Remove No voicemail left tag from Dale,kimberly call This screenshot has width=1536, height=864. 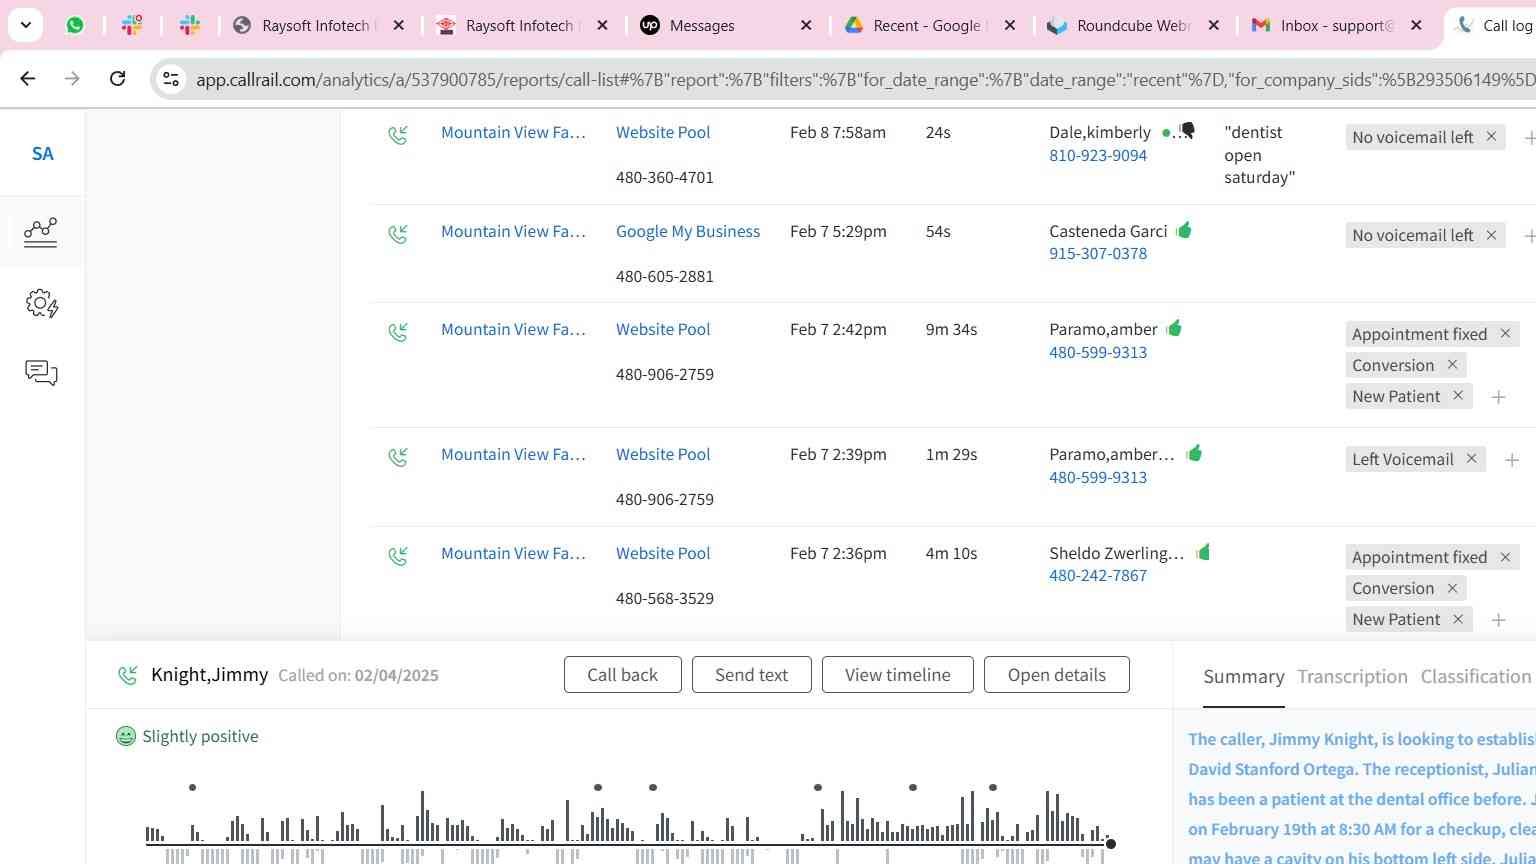coord(1491,136)
